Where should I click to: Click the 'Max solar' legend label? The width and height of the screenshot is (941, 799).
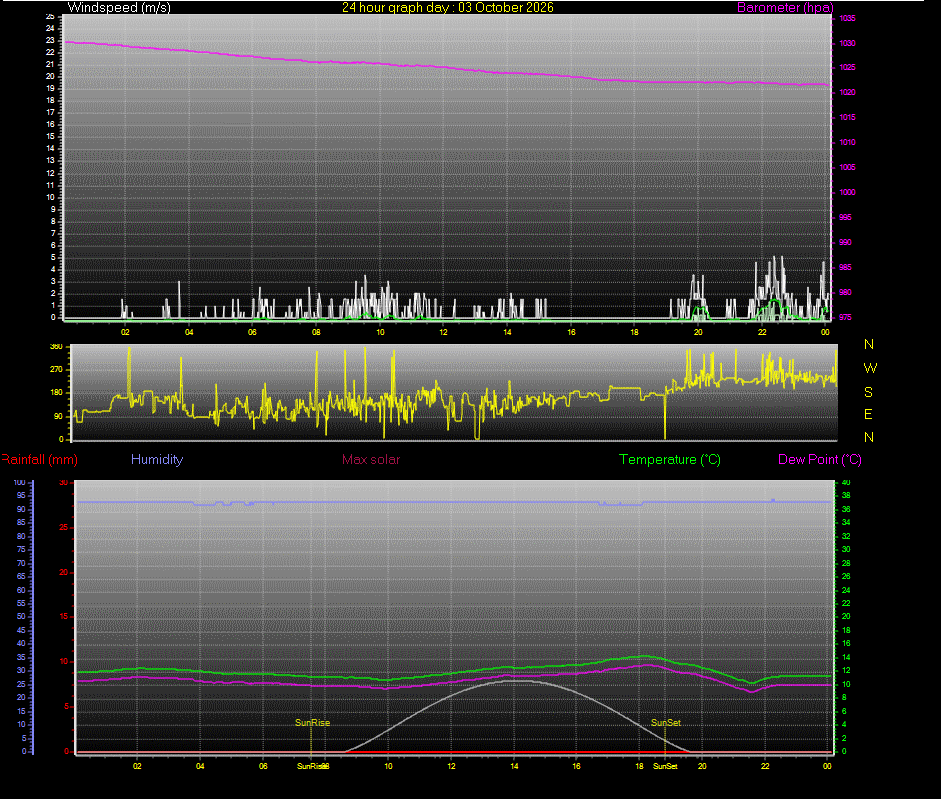coord(371,459)
